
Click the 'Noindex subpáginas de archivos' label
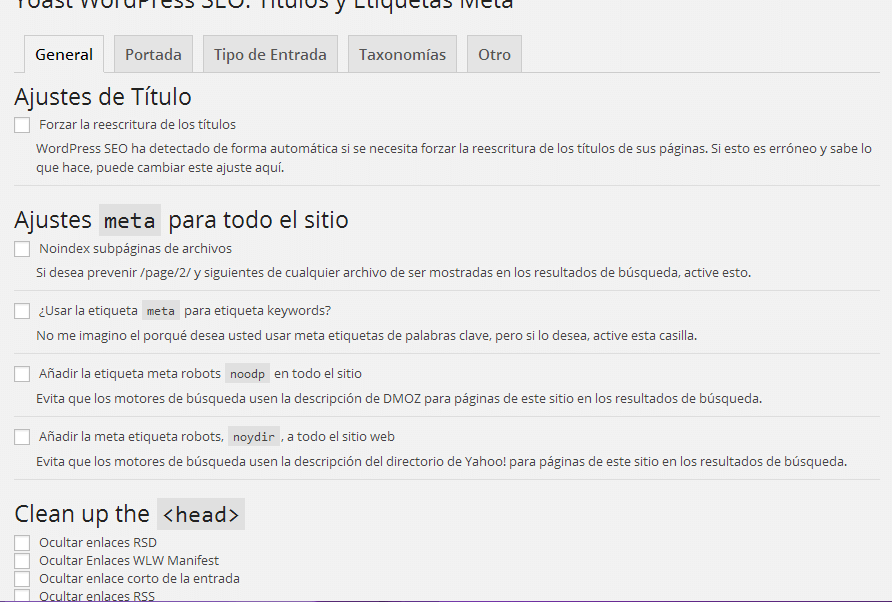135,249
